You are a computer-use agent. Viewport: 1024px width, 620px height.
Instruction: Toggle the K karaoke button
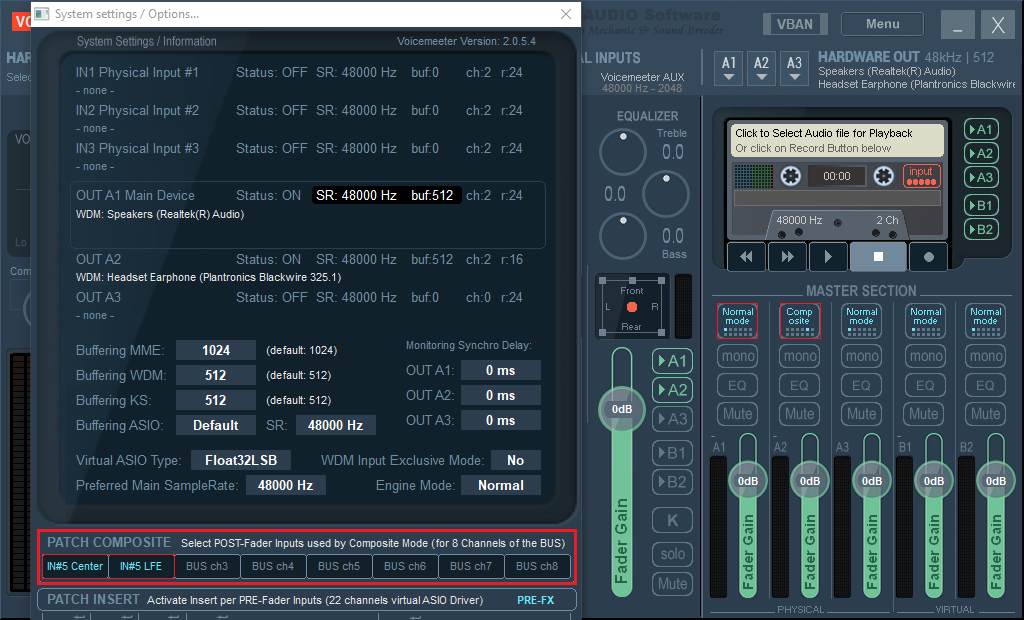672,521
